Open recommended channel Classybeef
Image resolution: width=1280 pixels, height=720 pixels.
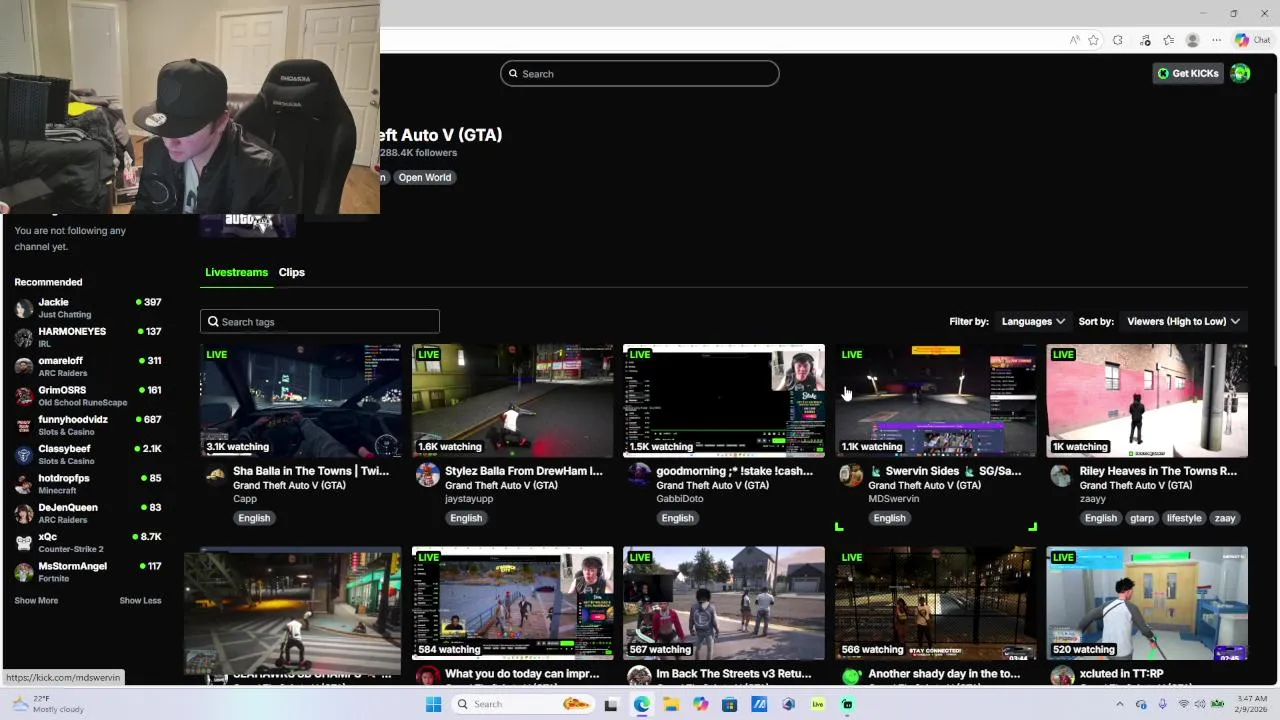coord(88,454)
